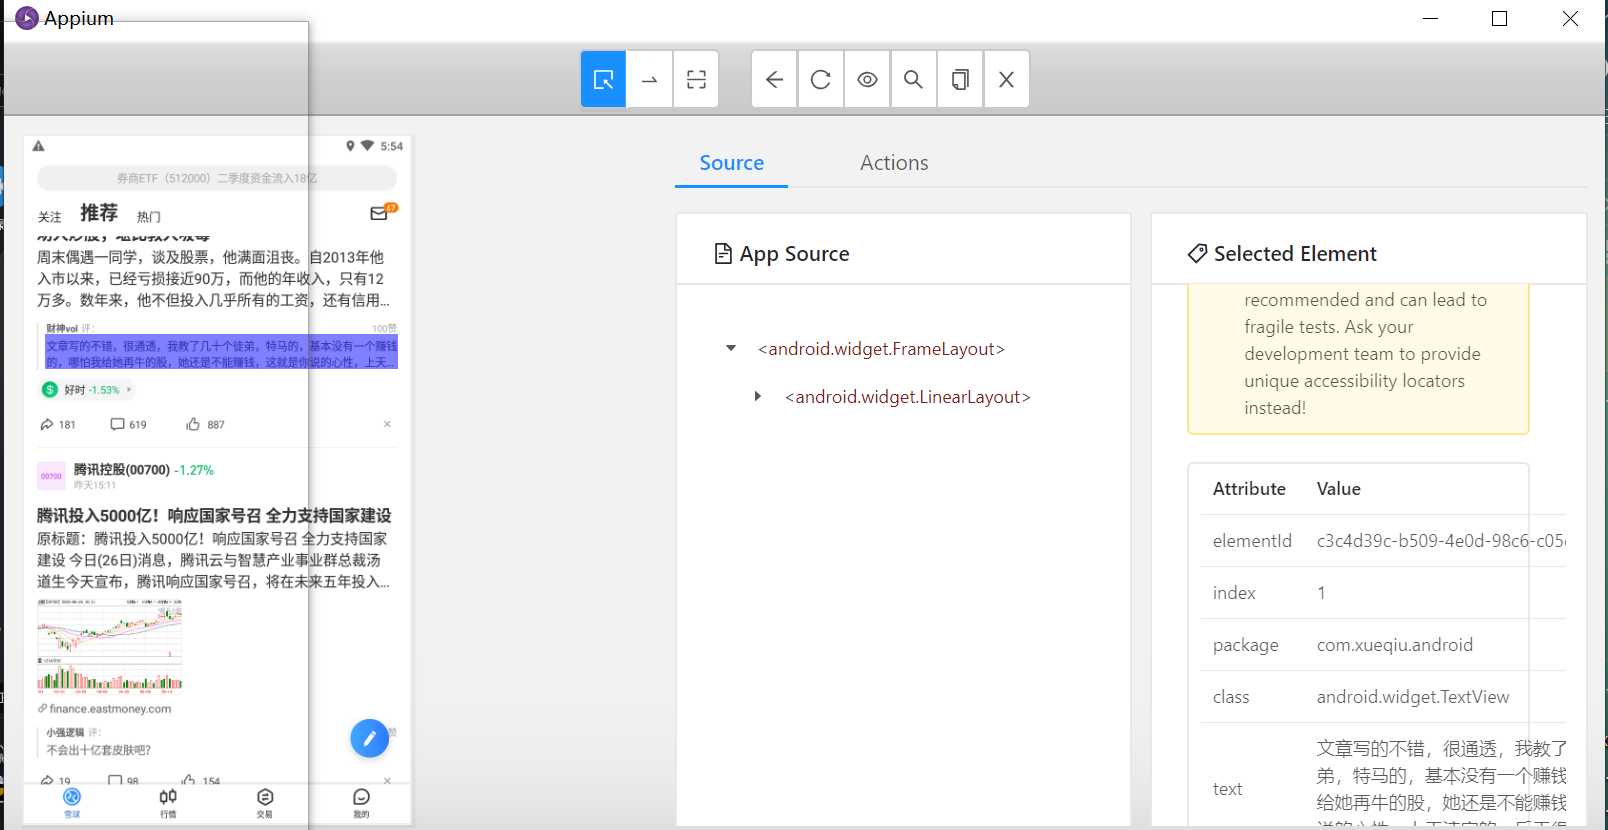Choose Tap By Coordinates mode
Screen dimensions: 1608x830
pos(696,79)
